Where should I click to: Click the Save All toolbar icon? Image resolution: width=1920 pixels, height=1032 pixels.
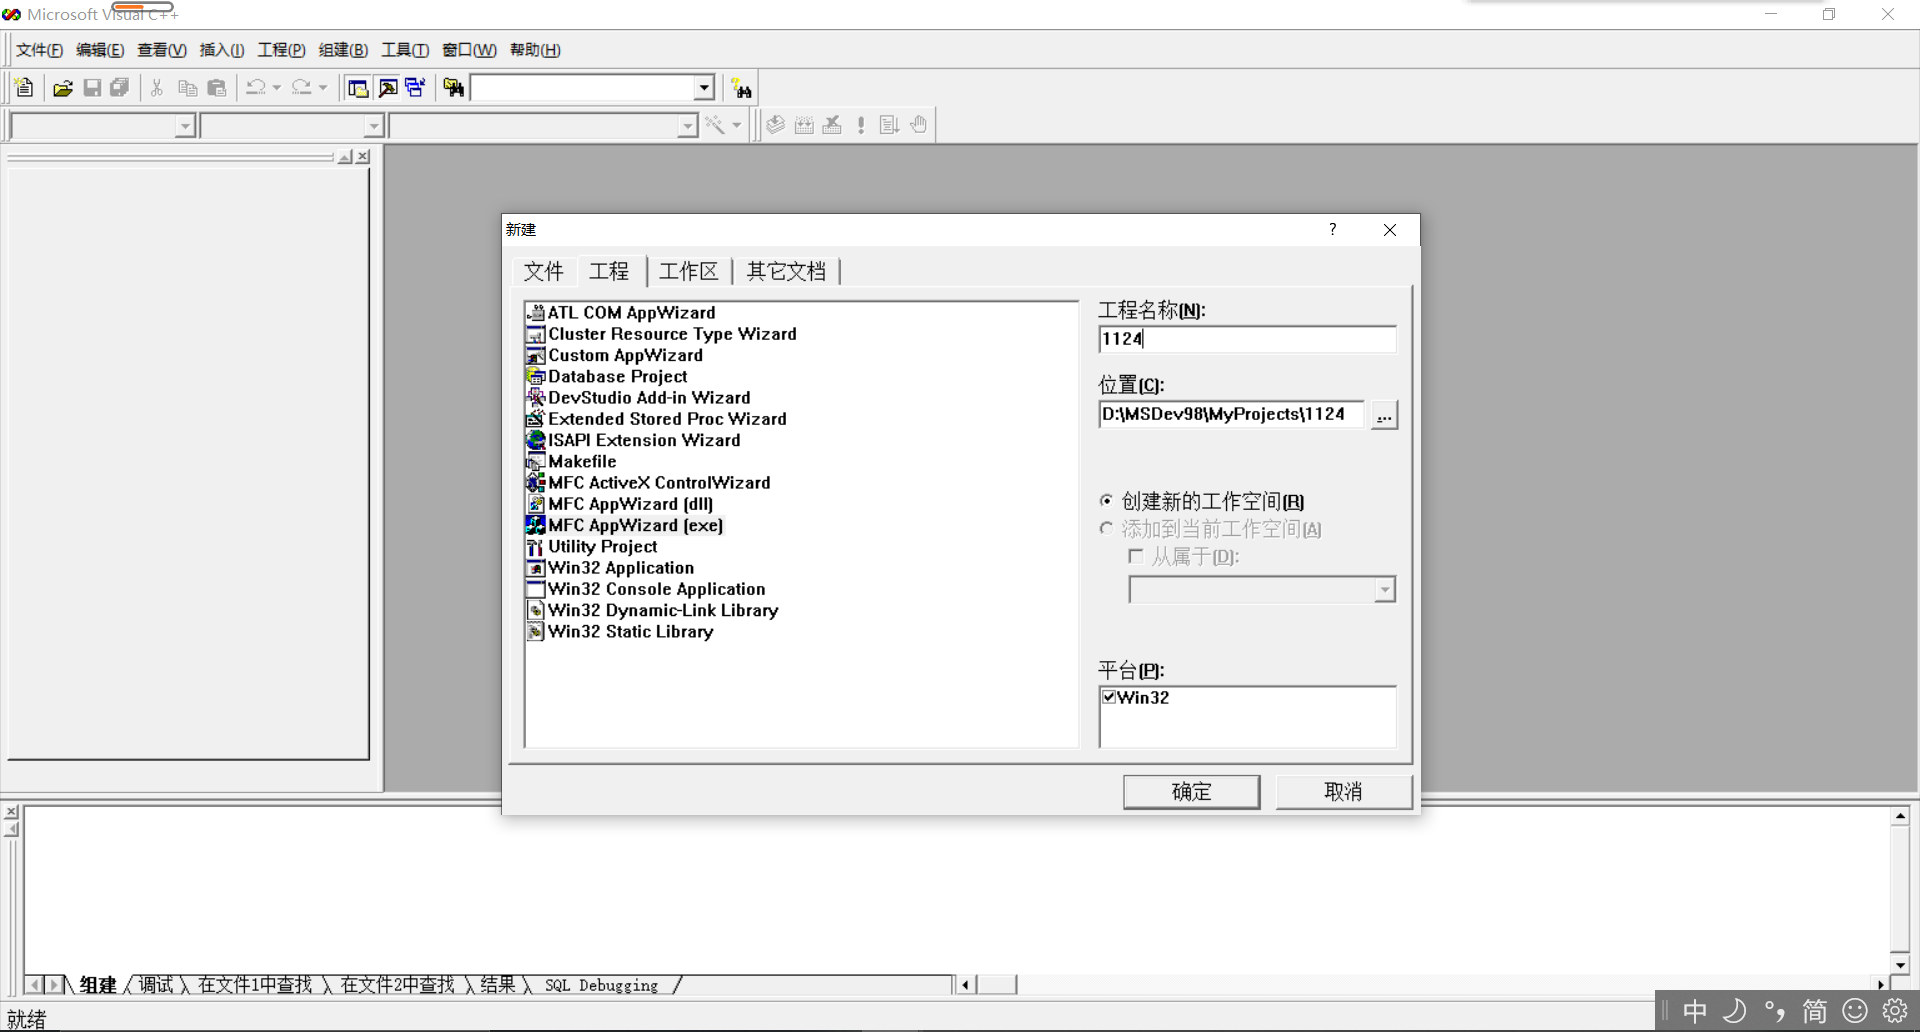pyautogui.click(x=119, y=88)
